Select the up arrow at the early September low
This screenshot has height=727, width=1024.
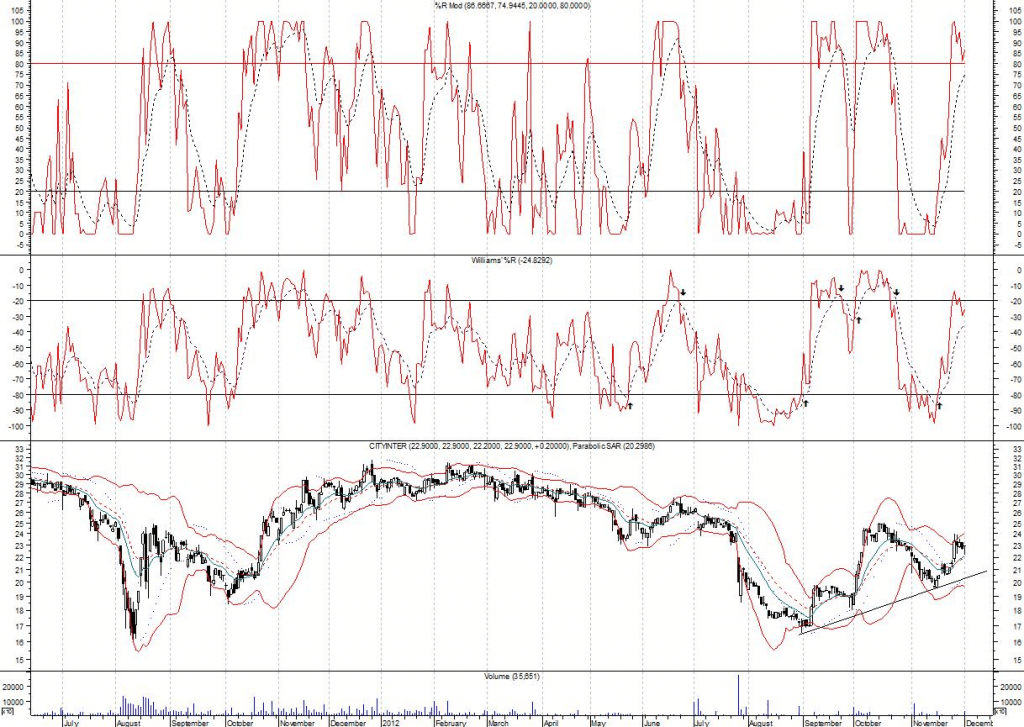805,403
